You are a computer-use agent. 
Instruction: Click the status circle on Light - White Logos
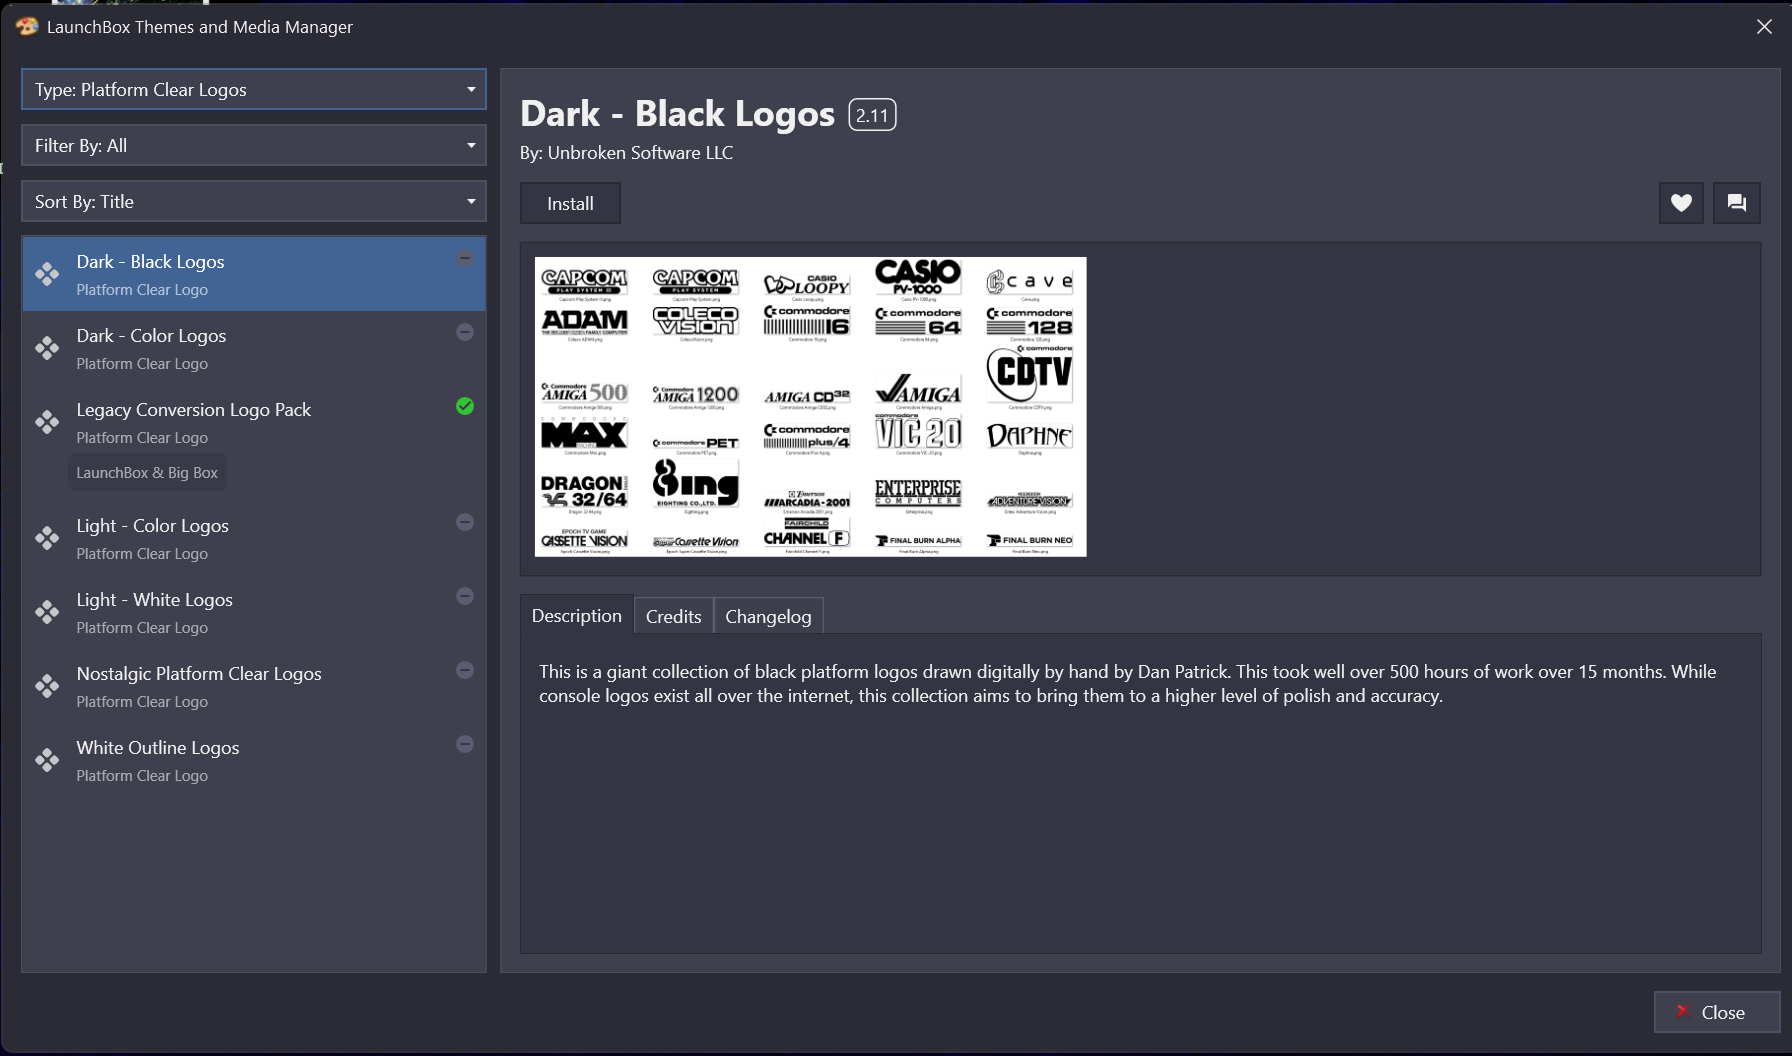pos(465,596)
